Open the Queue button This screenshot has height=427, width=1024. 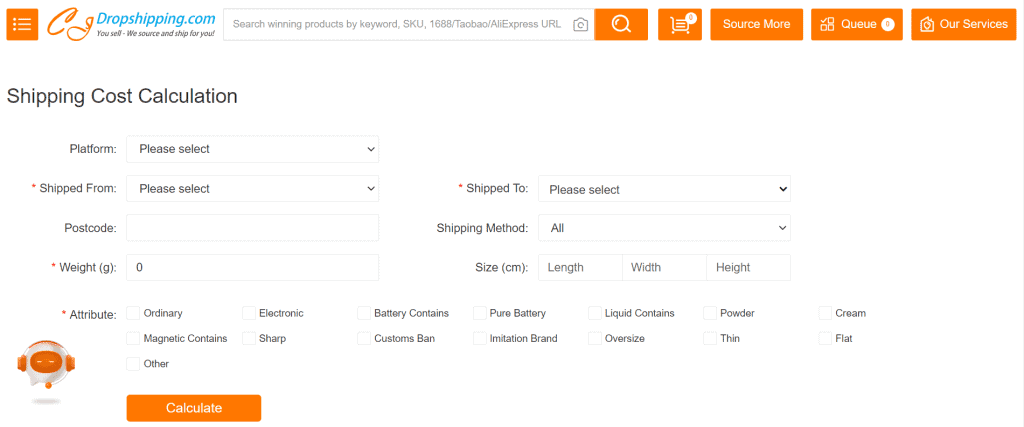857,24
